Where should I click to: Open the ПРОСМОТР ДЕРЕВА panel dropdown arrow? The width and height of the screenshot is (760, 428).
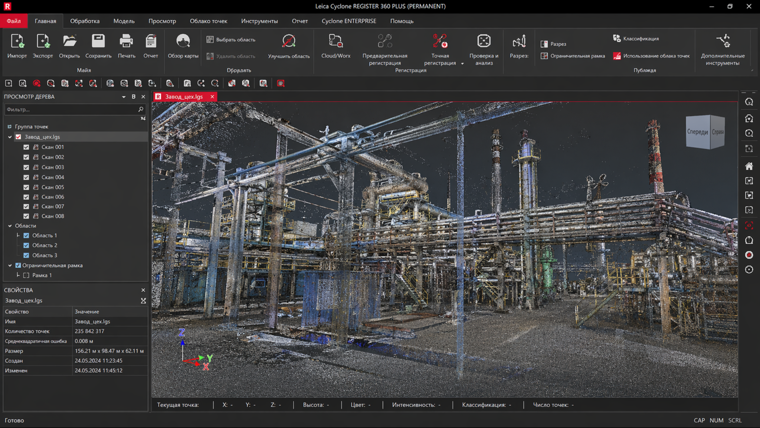click(124, 97)
